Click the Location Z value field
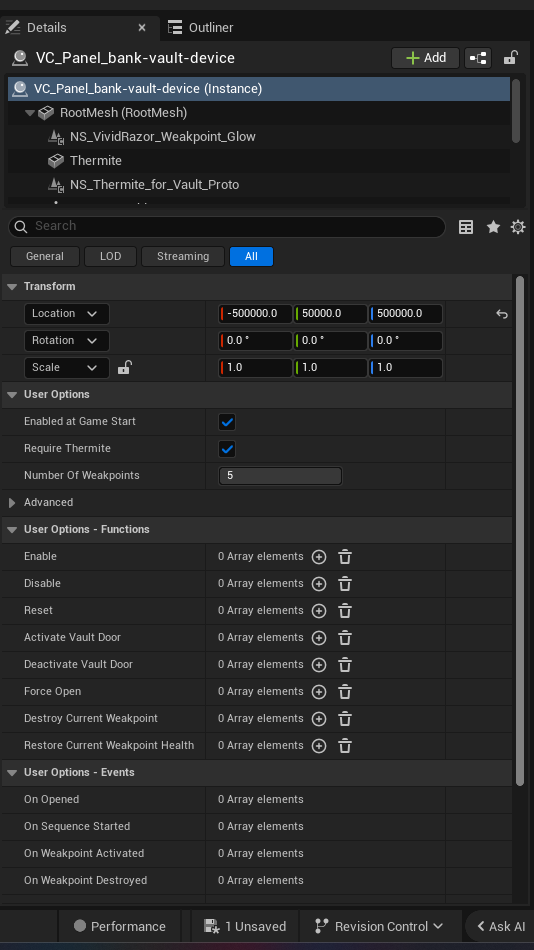This screenshot has height=950, width=534. 406,314
